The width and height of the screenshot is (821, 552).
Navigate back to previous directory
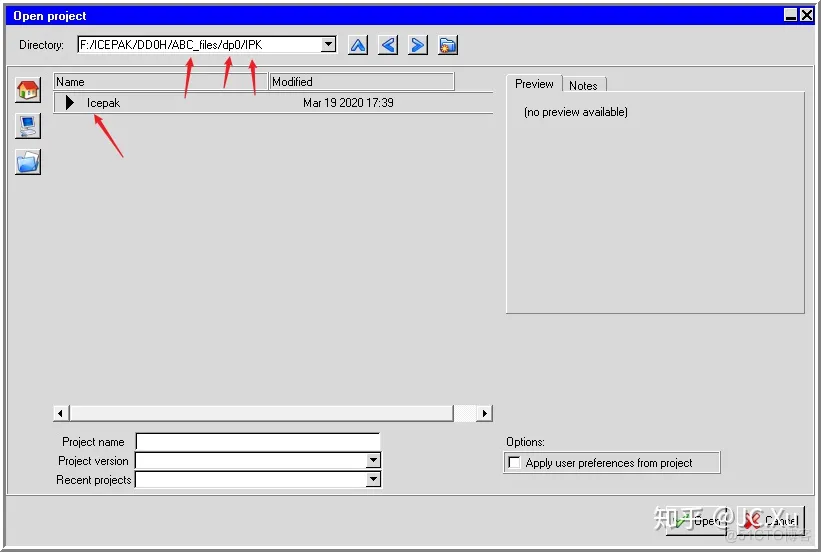tap(388, 45)
